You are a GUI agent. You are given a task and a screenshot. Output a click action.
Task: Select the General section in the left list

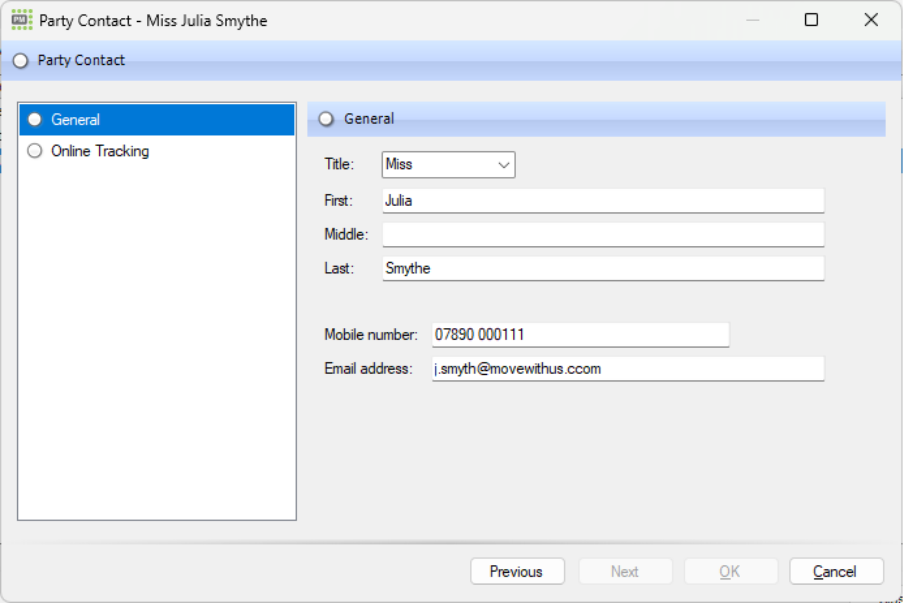click(x=70, y=119)
